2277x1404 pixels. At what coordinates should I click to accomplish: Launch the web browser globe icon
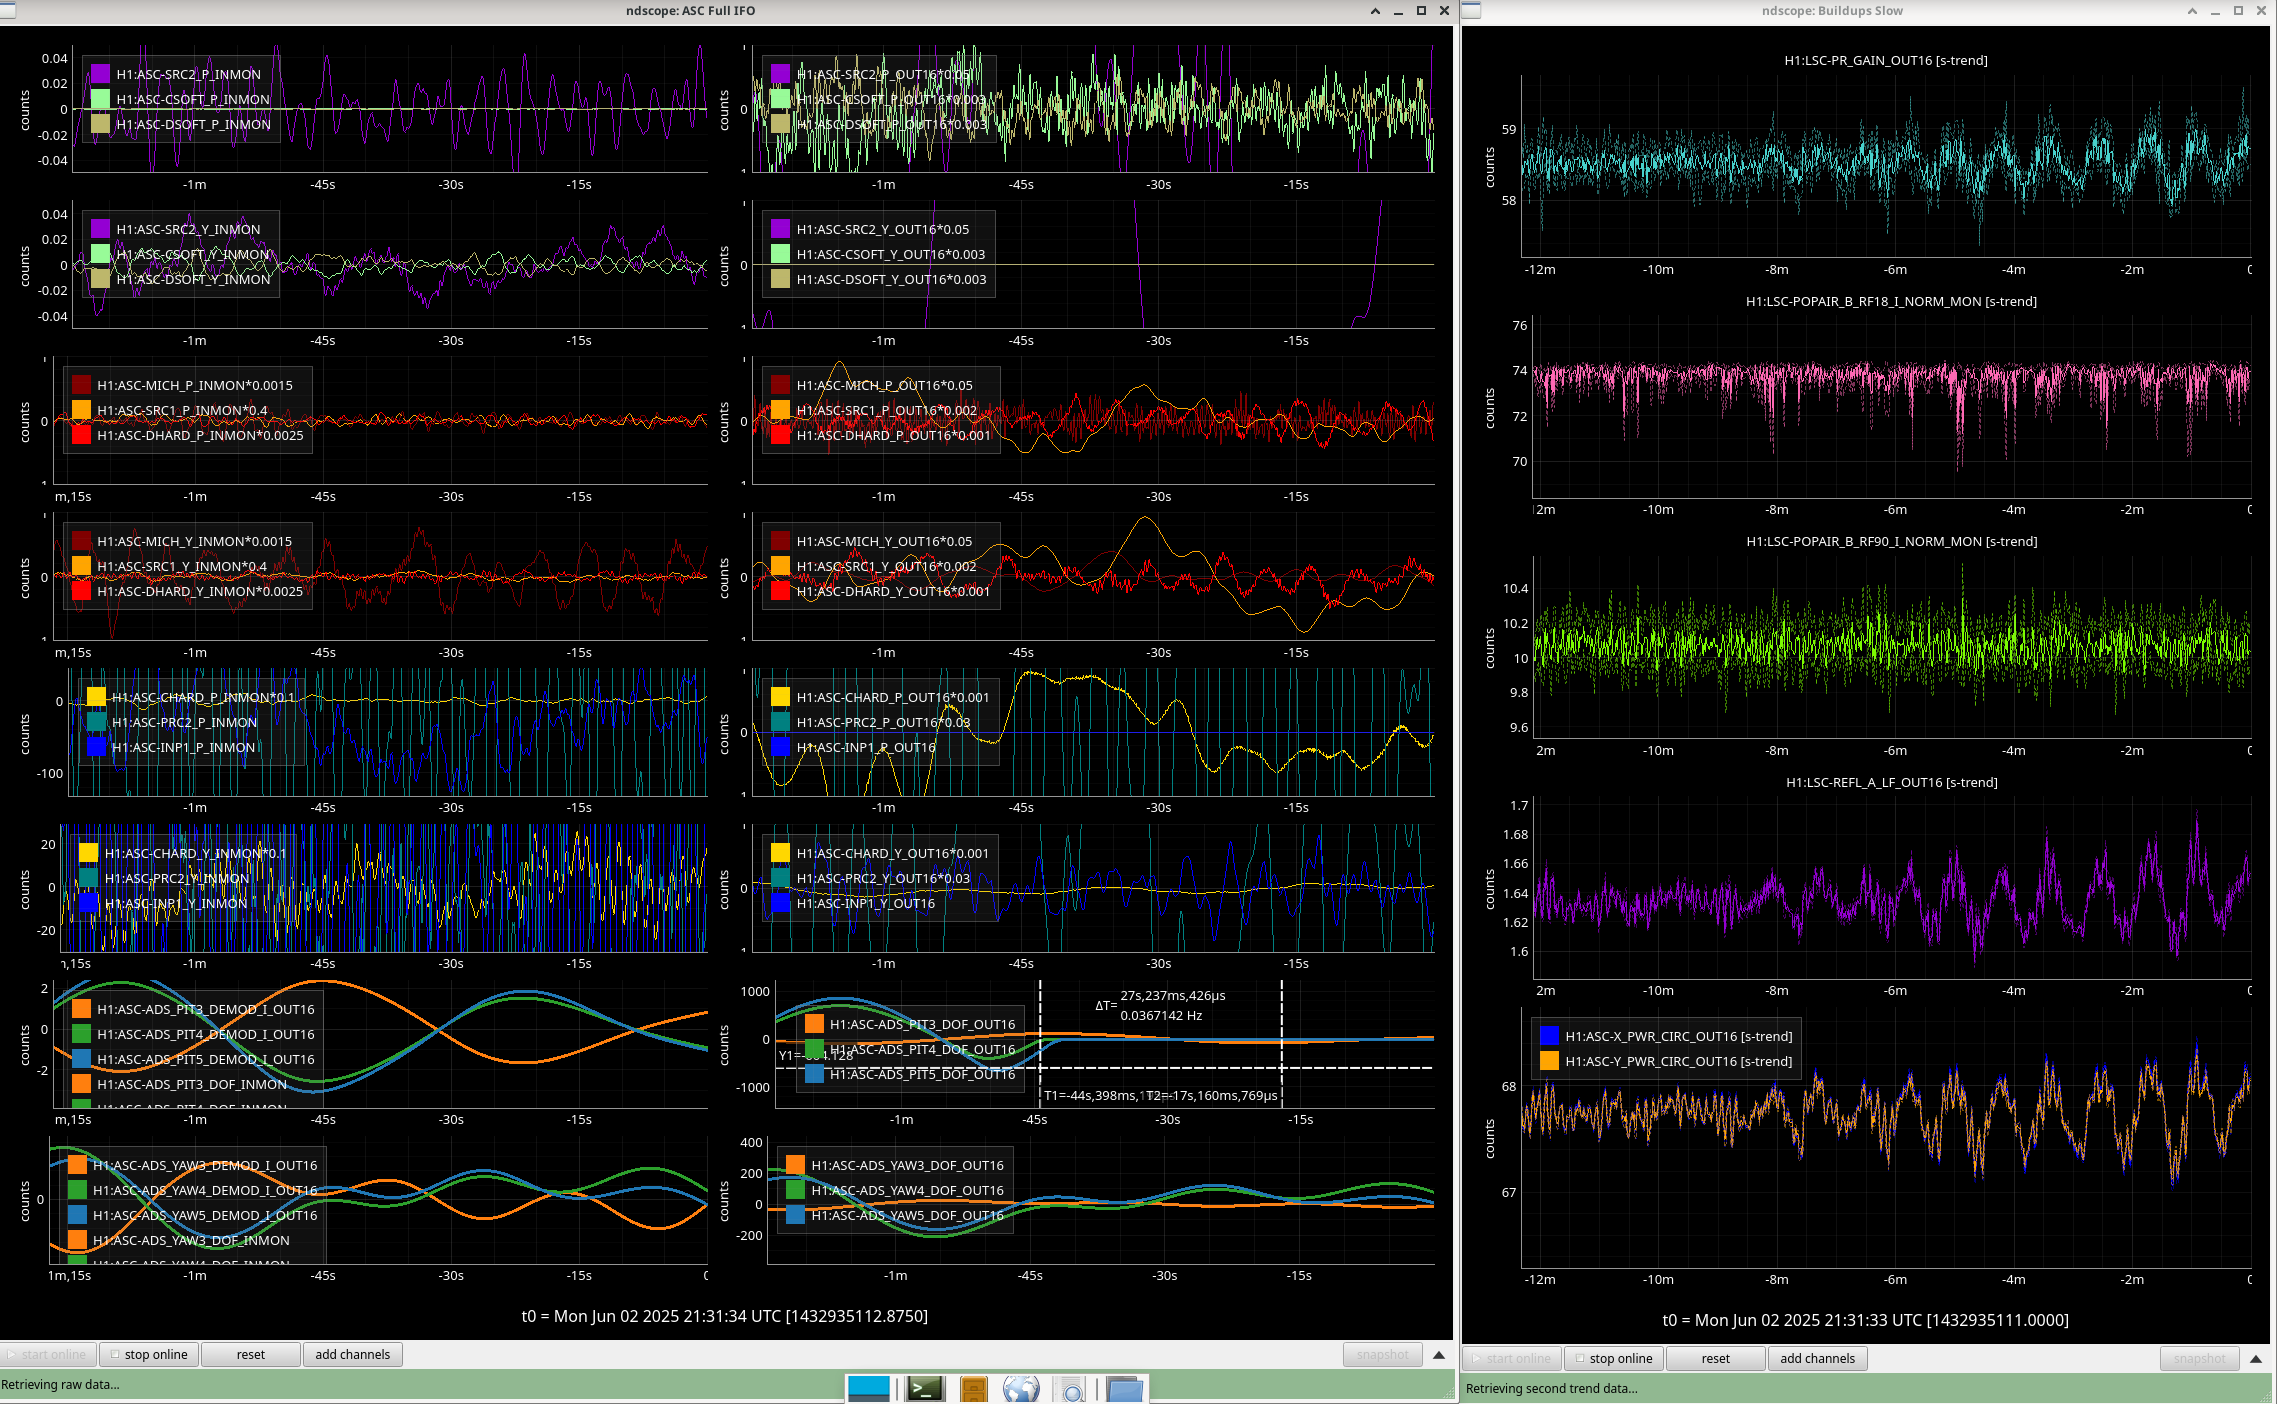pos(1021,1389)
